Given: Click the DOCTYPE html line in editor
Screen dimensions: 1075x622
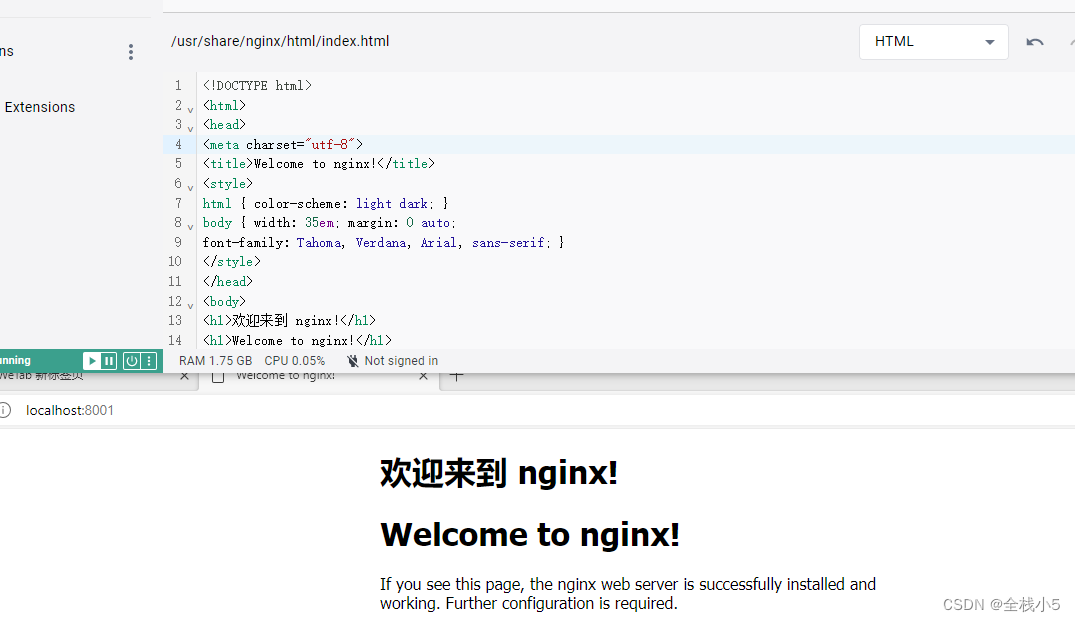Looking at the screenshot, I should (257, 86).
